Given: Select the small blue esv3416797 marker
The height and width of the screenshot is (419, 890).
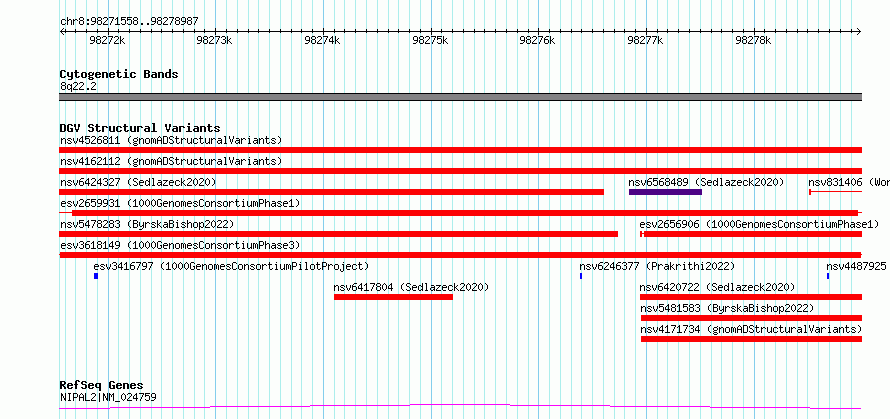Looking at the screenshot, I should (x=96, y=276).
